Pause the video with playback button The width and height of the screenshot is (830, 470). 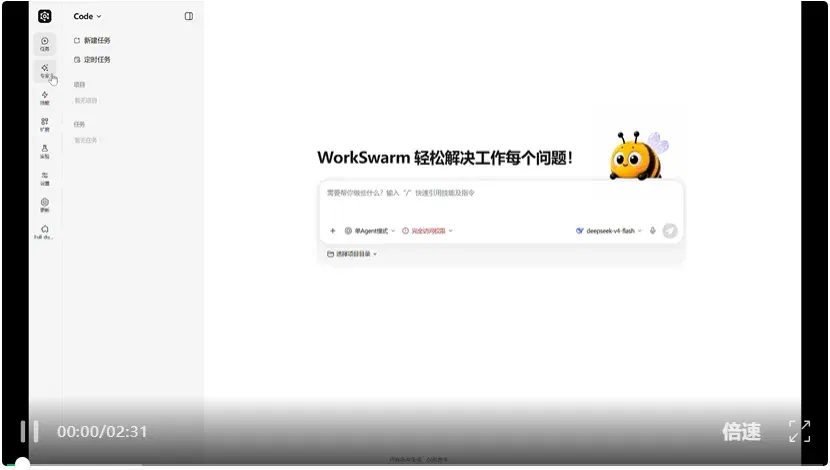tap(29, 431)
